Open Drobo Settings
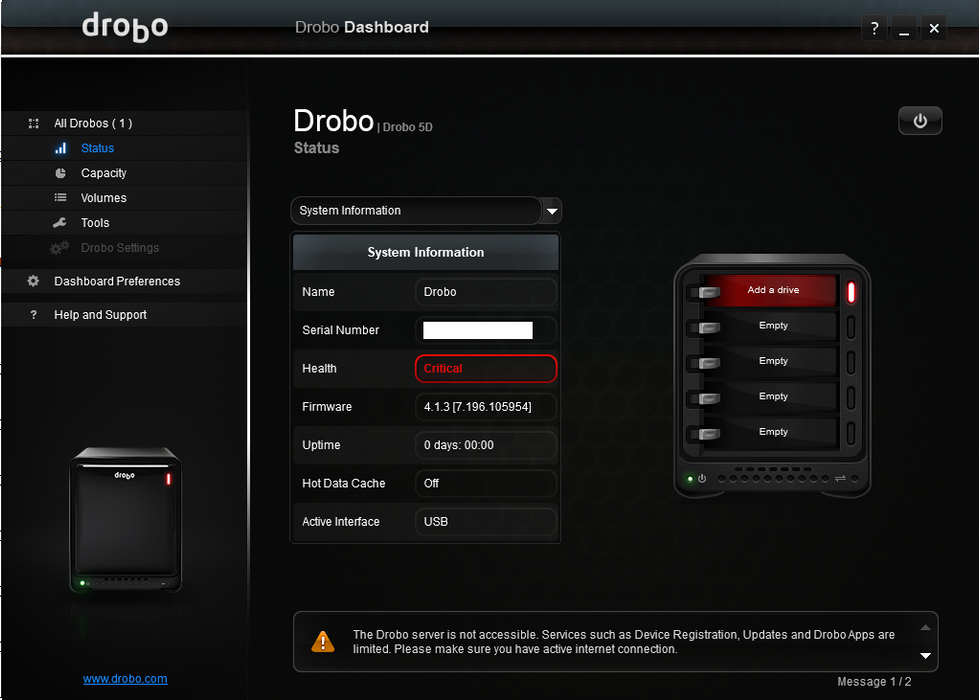This screenshot has height=700, width=979. click(120, 248)
